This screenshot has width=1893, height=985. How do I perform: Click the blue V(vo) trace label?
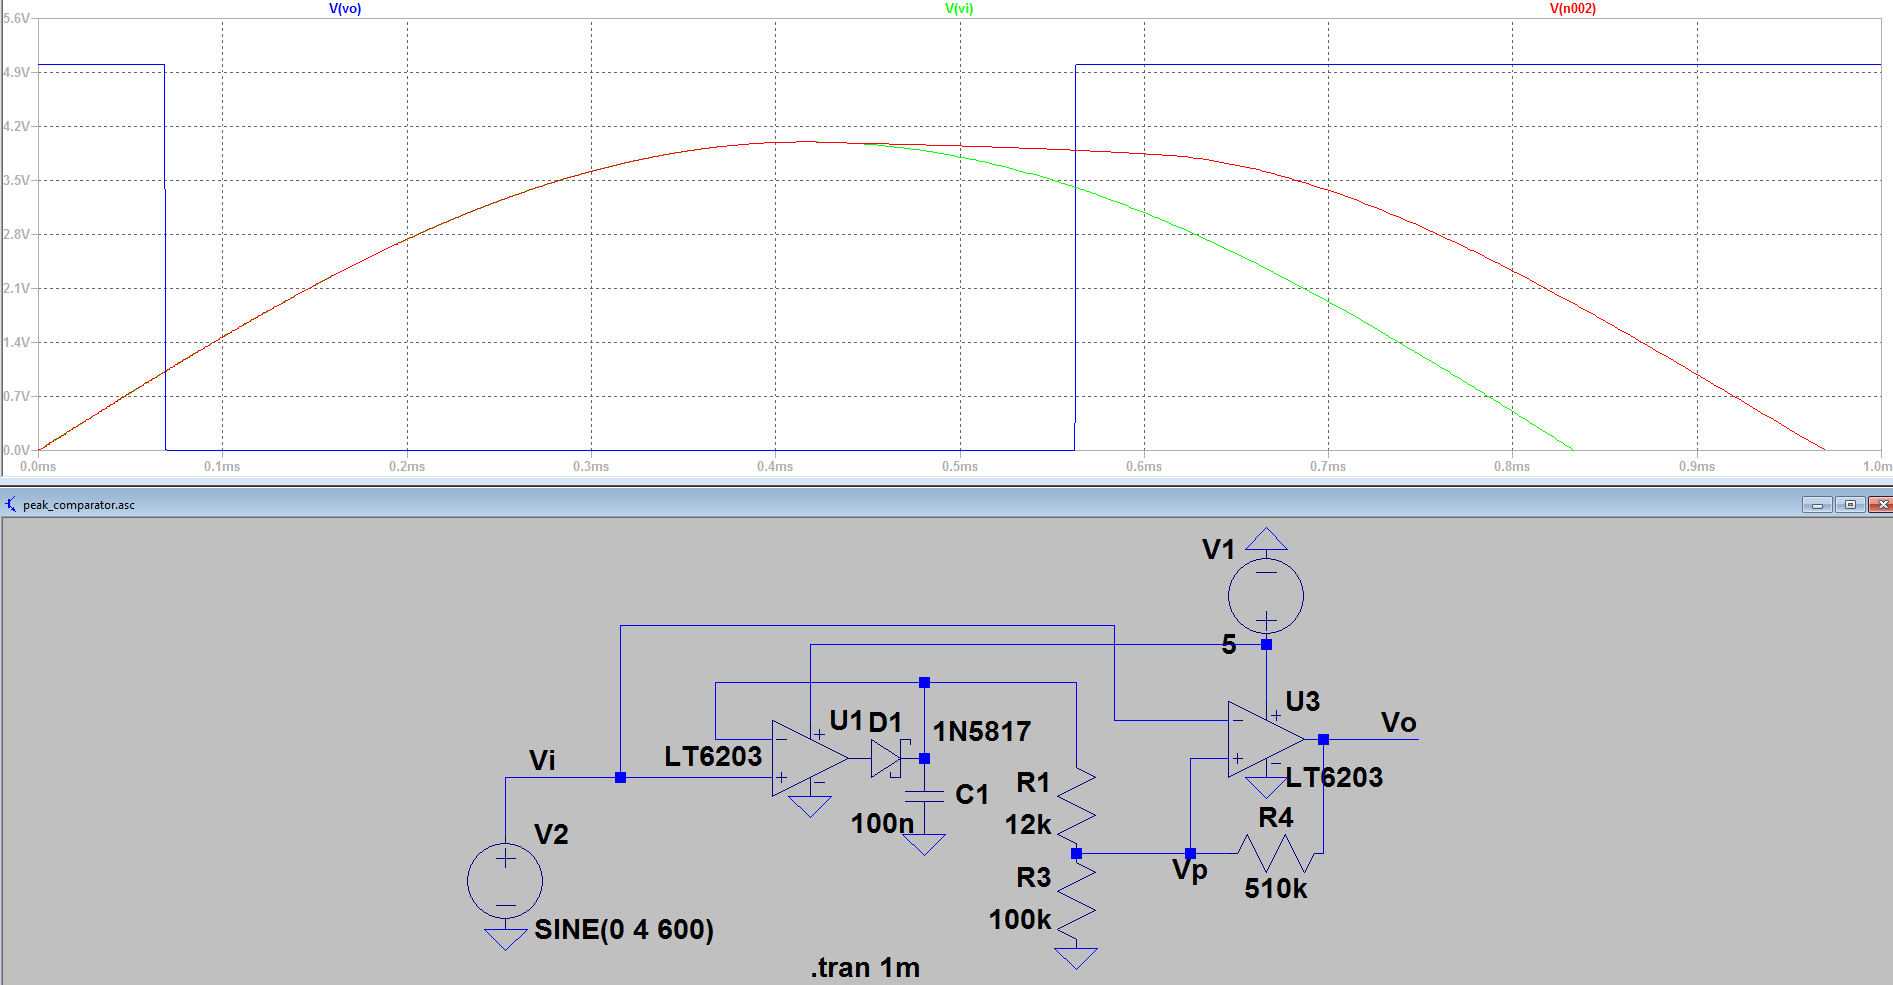pyautogui.click(x=345, y=9)
